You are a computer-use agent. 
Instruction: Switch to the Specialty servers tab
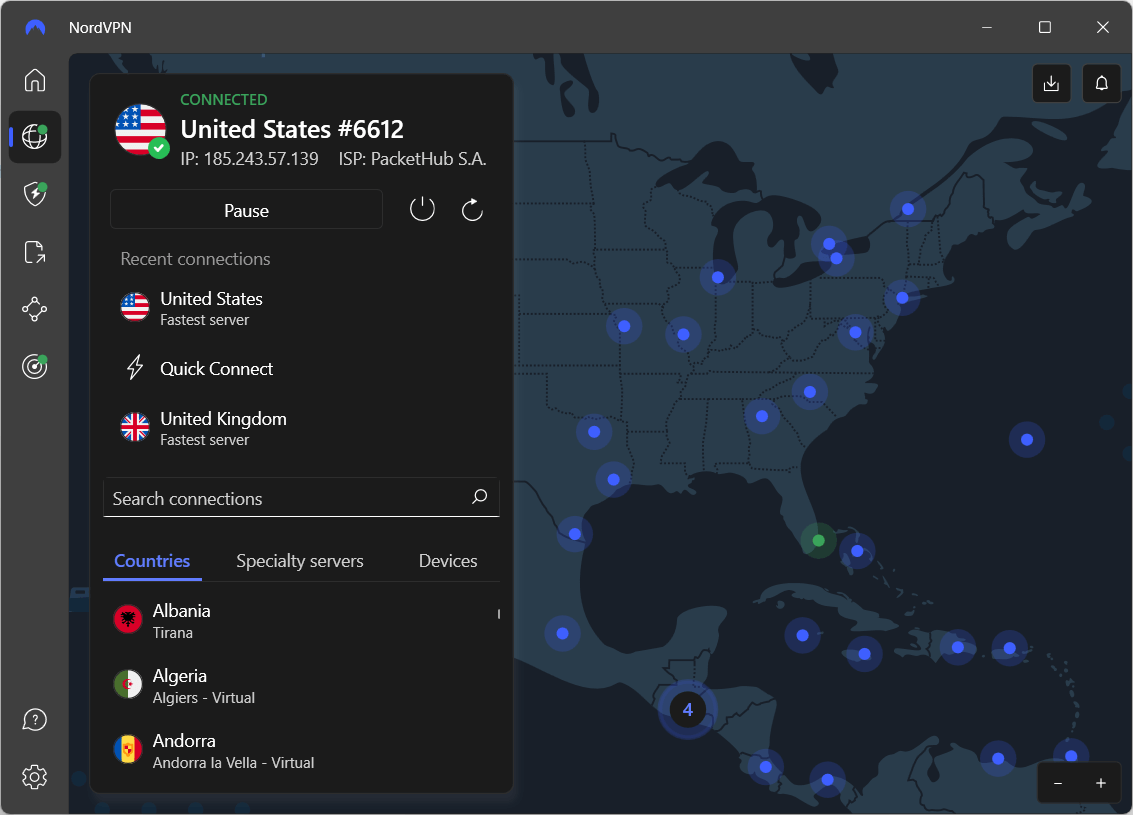[300, 561]
